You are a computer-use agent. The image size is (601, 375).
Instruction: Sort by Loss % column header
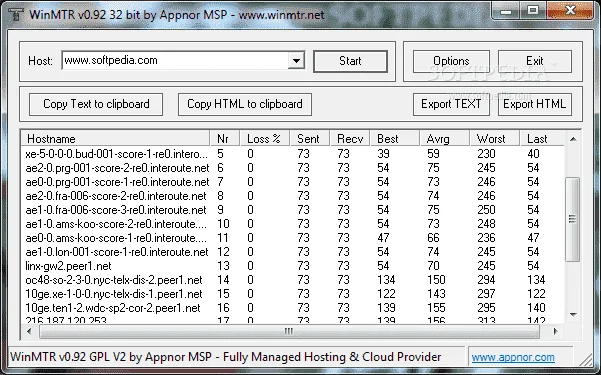265,138
